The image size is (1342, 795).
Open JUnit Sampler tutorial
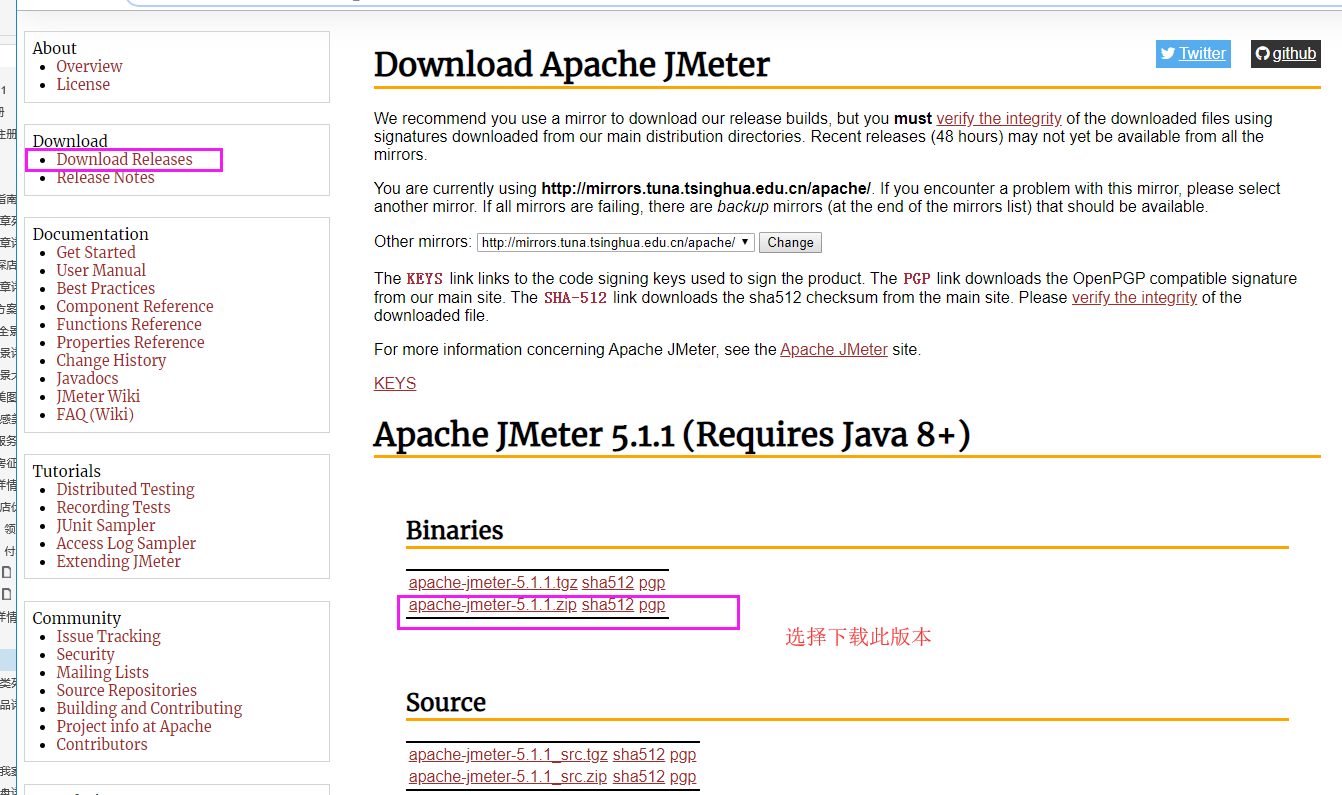coord(106,525)
